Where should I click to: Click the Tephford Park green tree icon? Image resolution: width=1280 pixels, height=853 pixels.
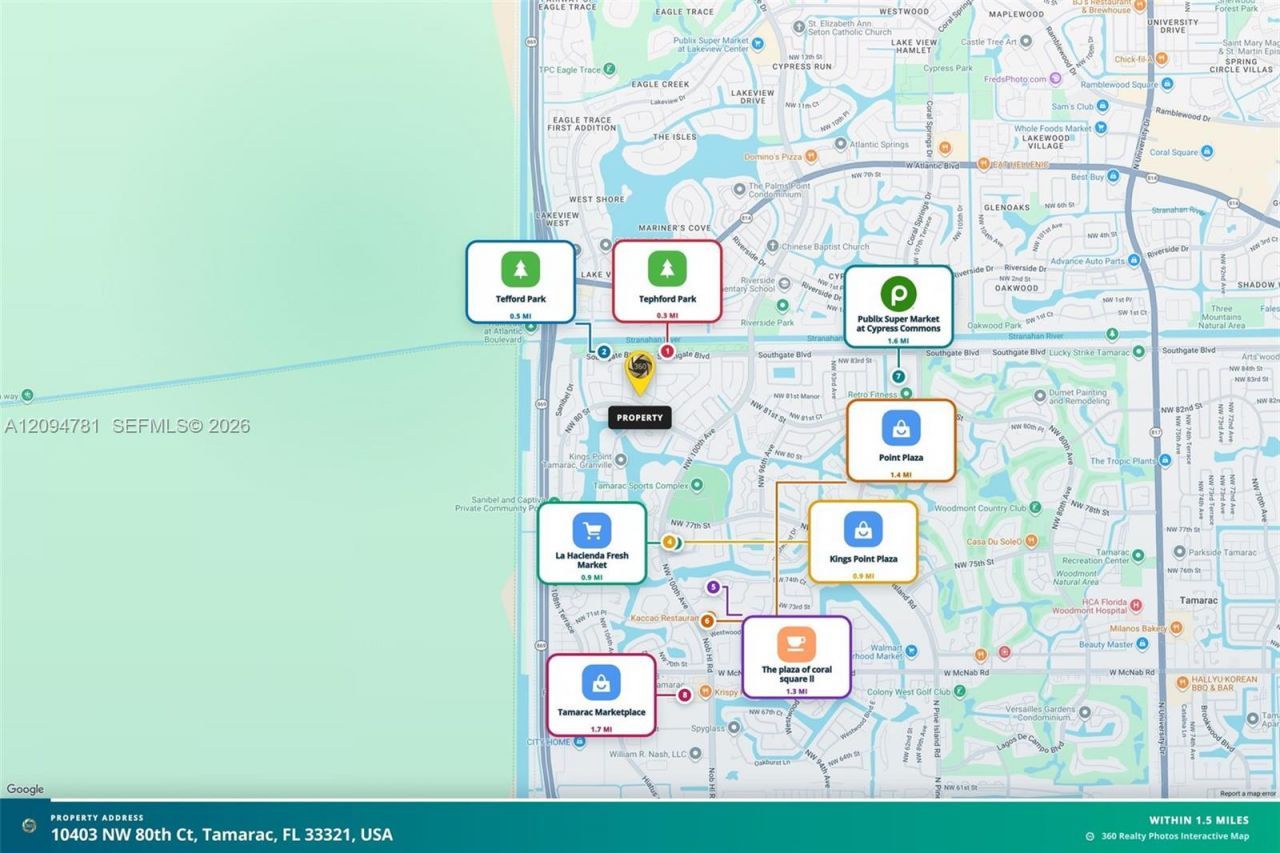[x=667, y=269]
